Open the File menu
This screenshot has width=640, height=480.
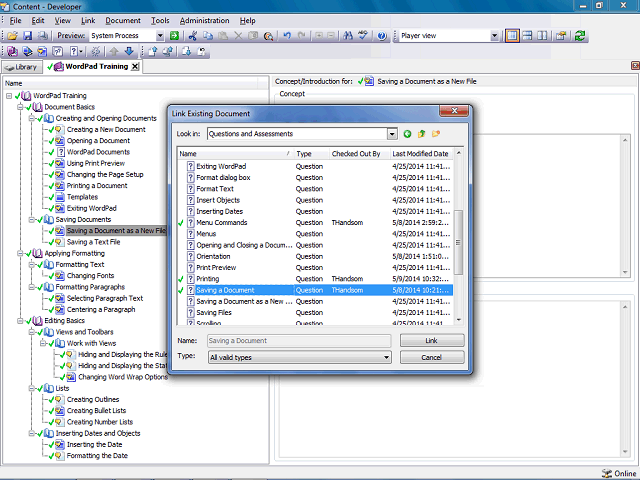point(16,20)
